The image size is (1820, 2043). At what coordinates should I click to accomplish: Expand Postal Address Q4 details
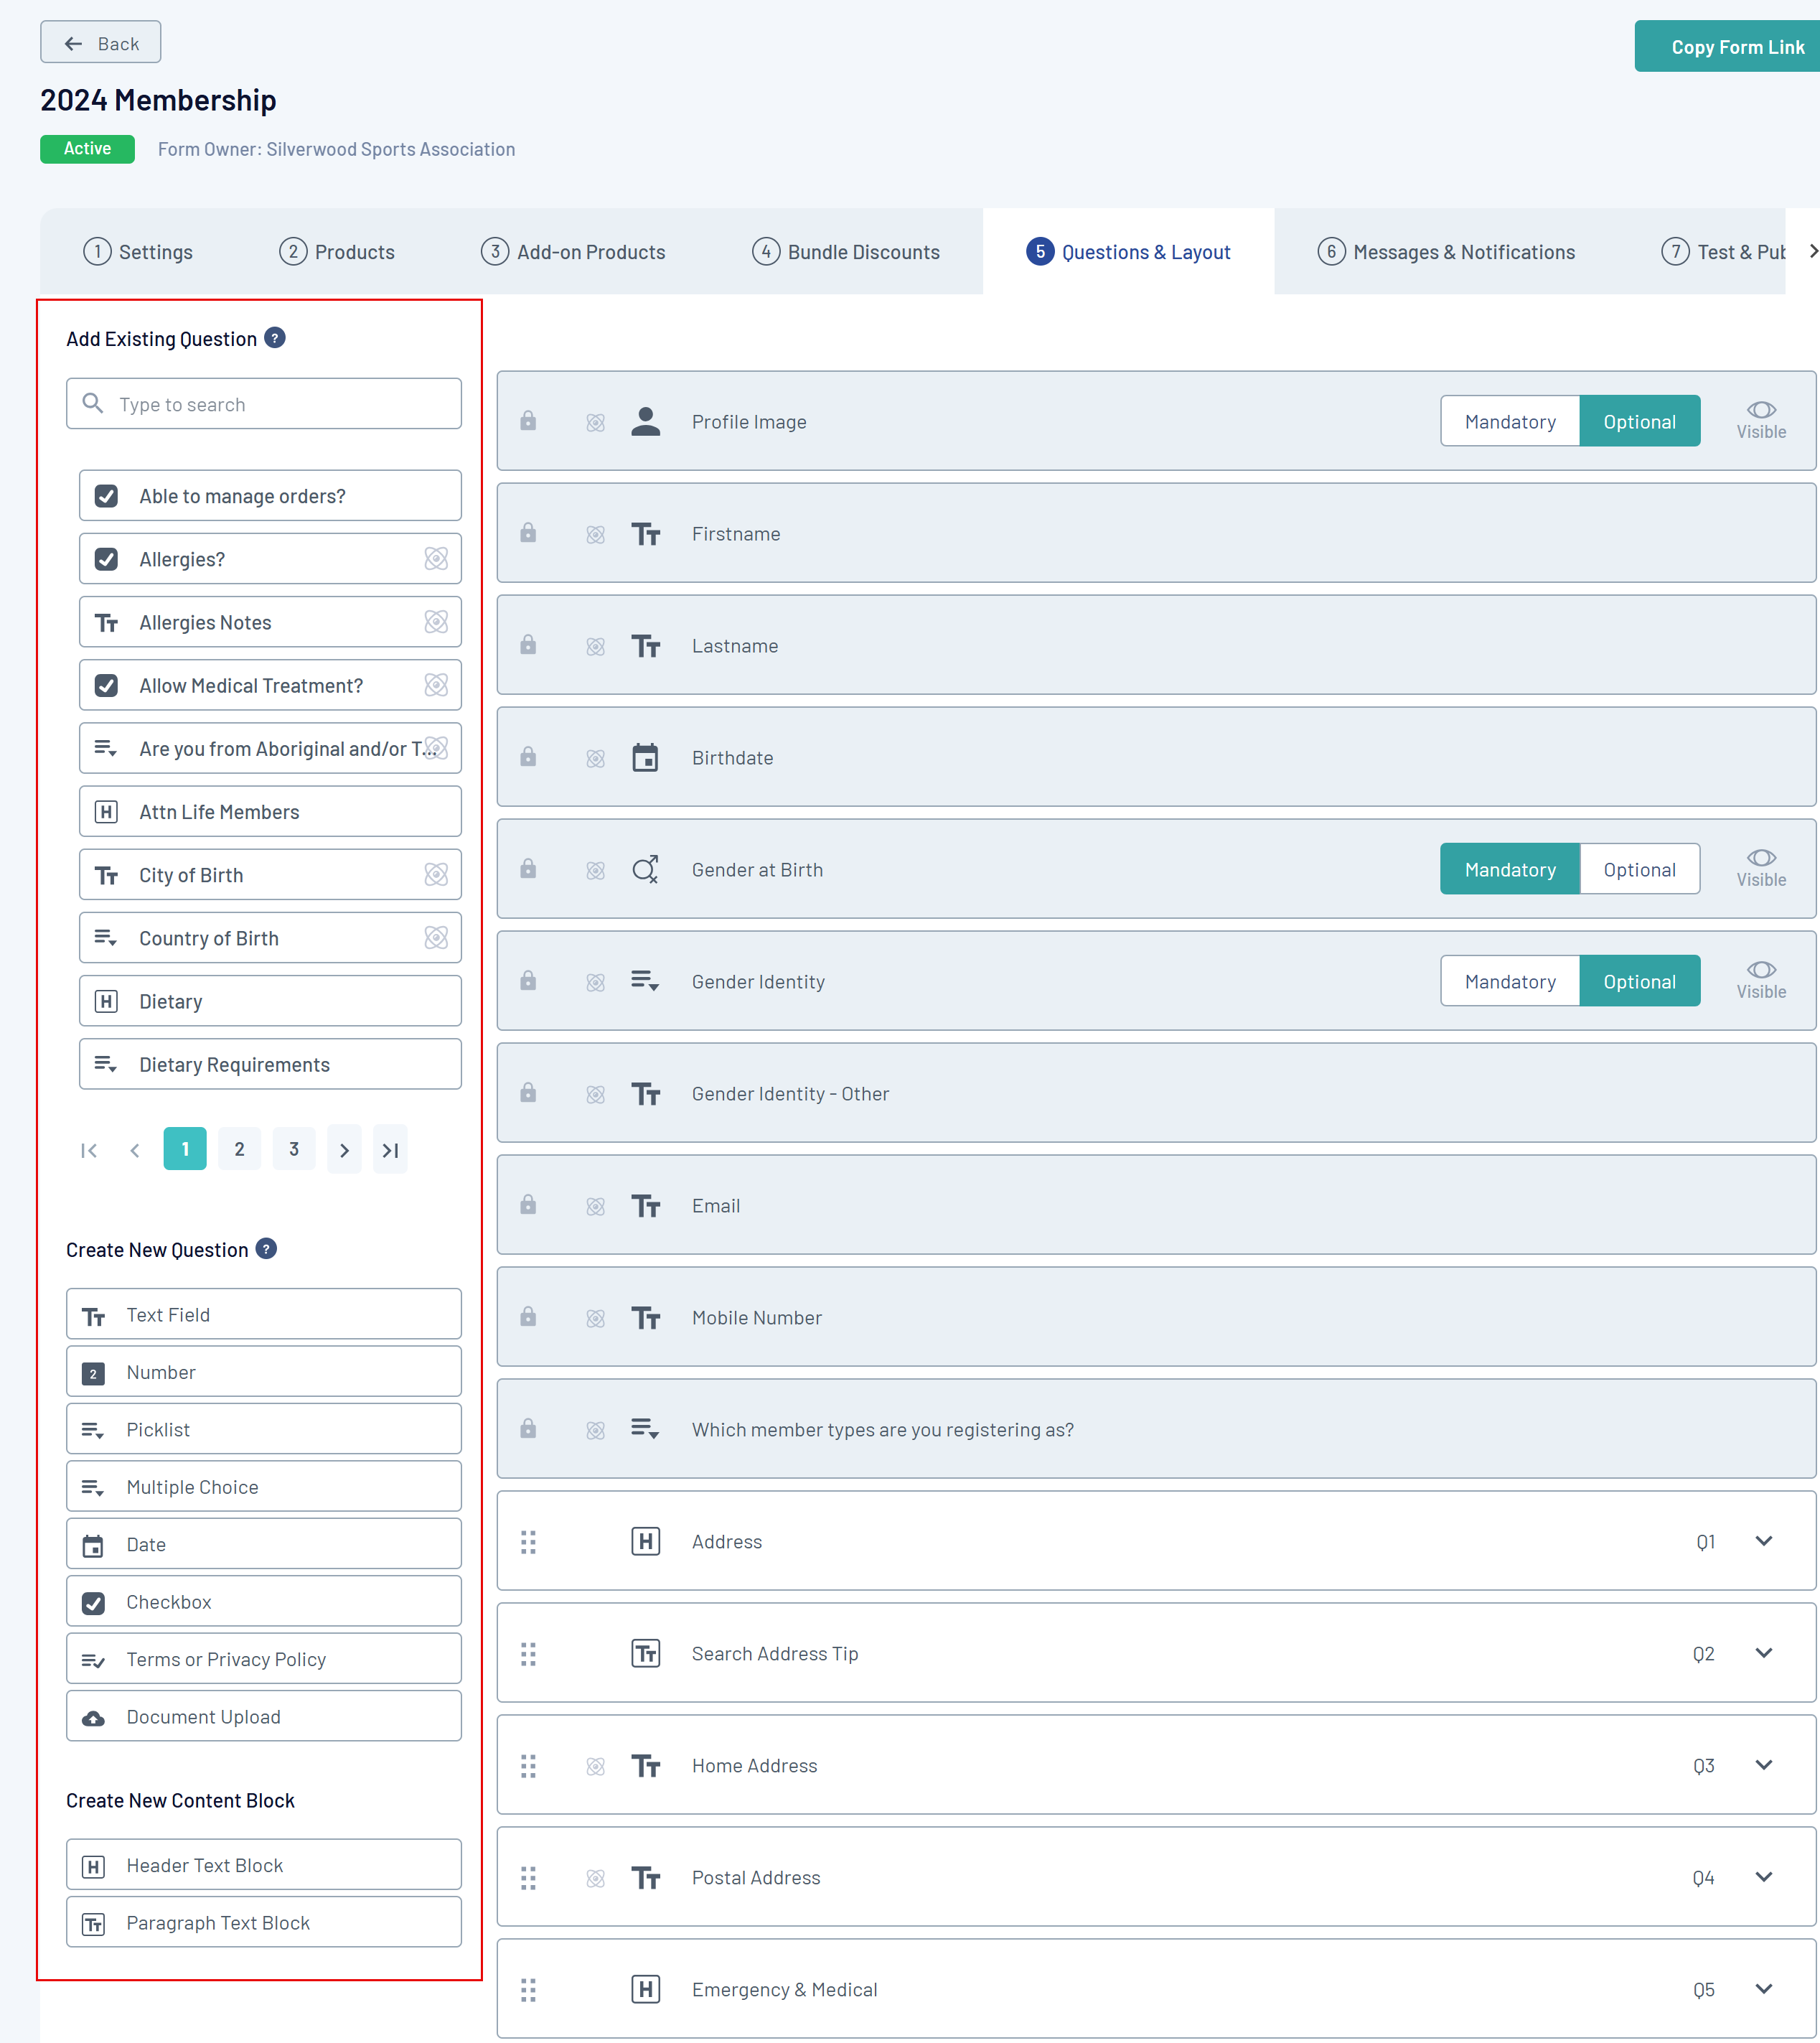tap(1763, 1877)
